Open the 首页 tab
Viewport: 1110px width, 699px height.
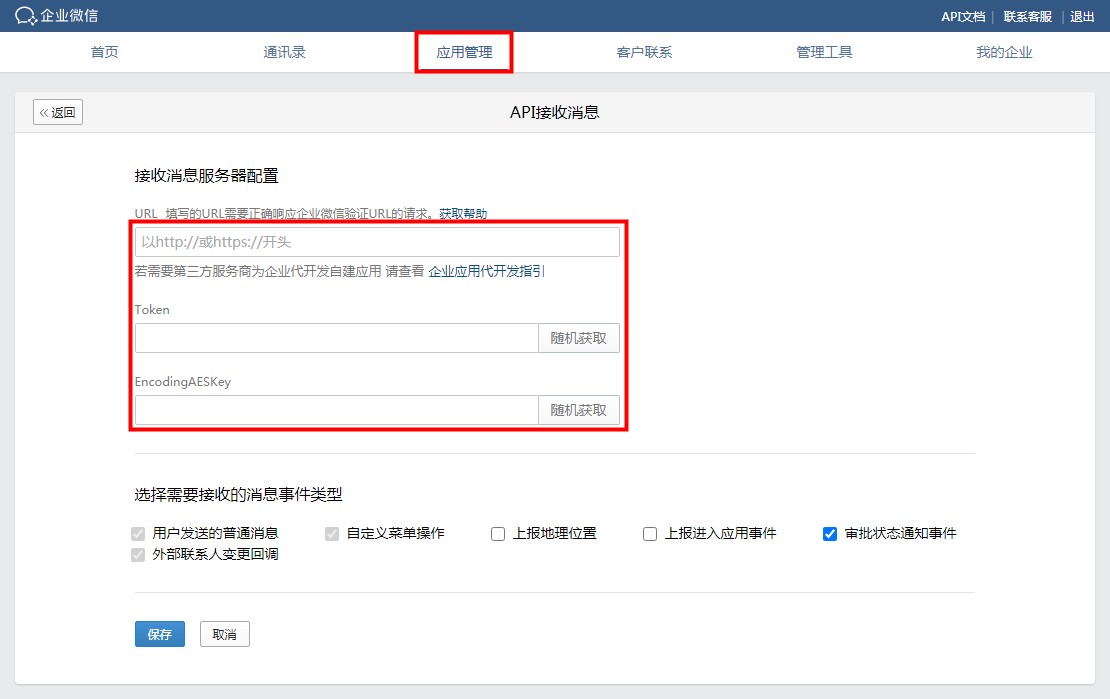[104, 52]
